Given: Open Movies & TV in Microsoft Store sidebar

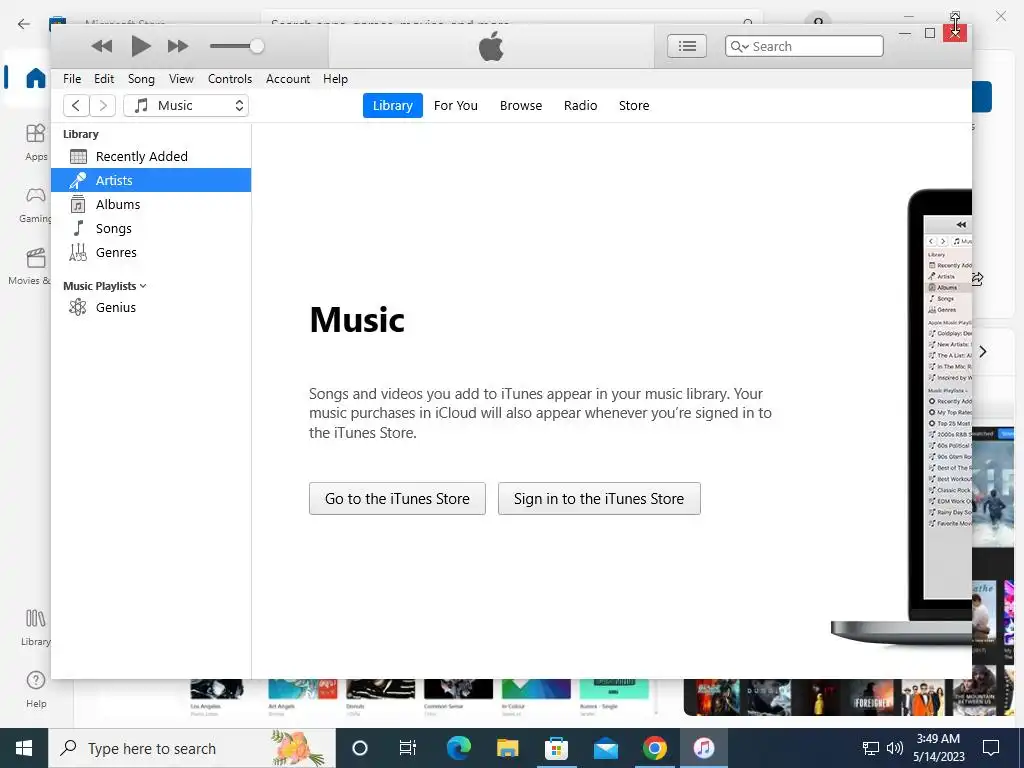Looking at the screenshot, I should [29, 266].
